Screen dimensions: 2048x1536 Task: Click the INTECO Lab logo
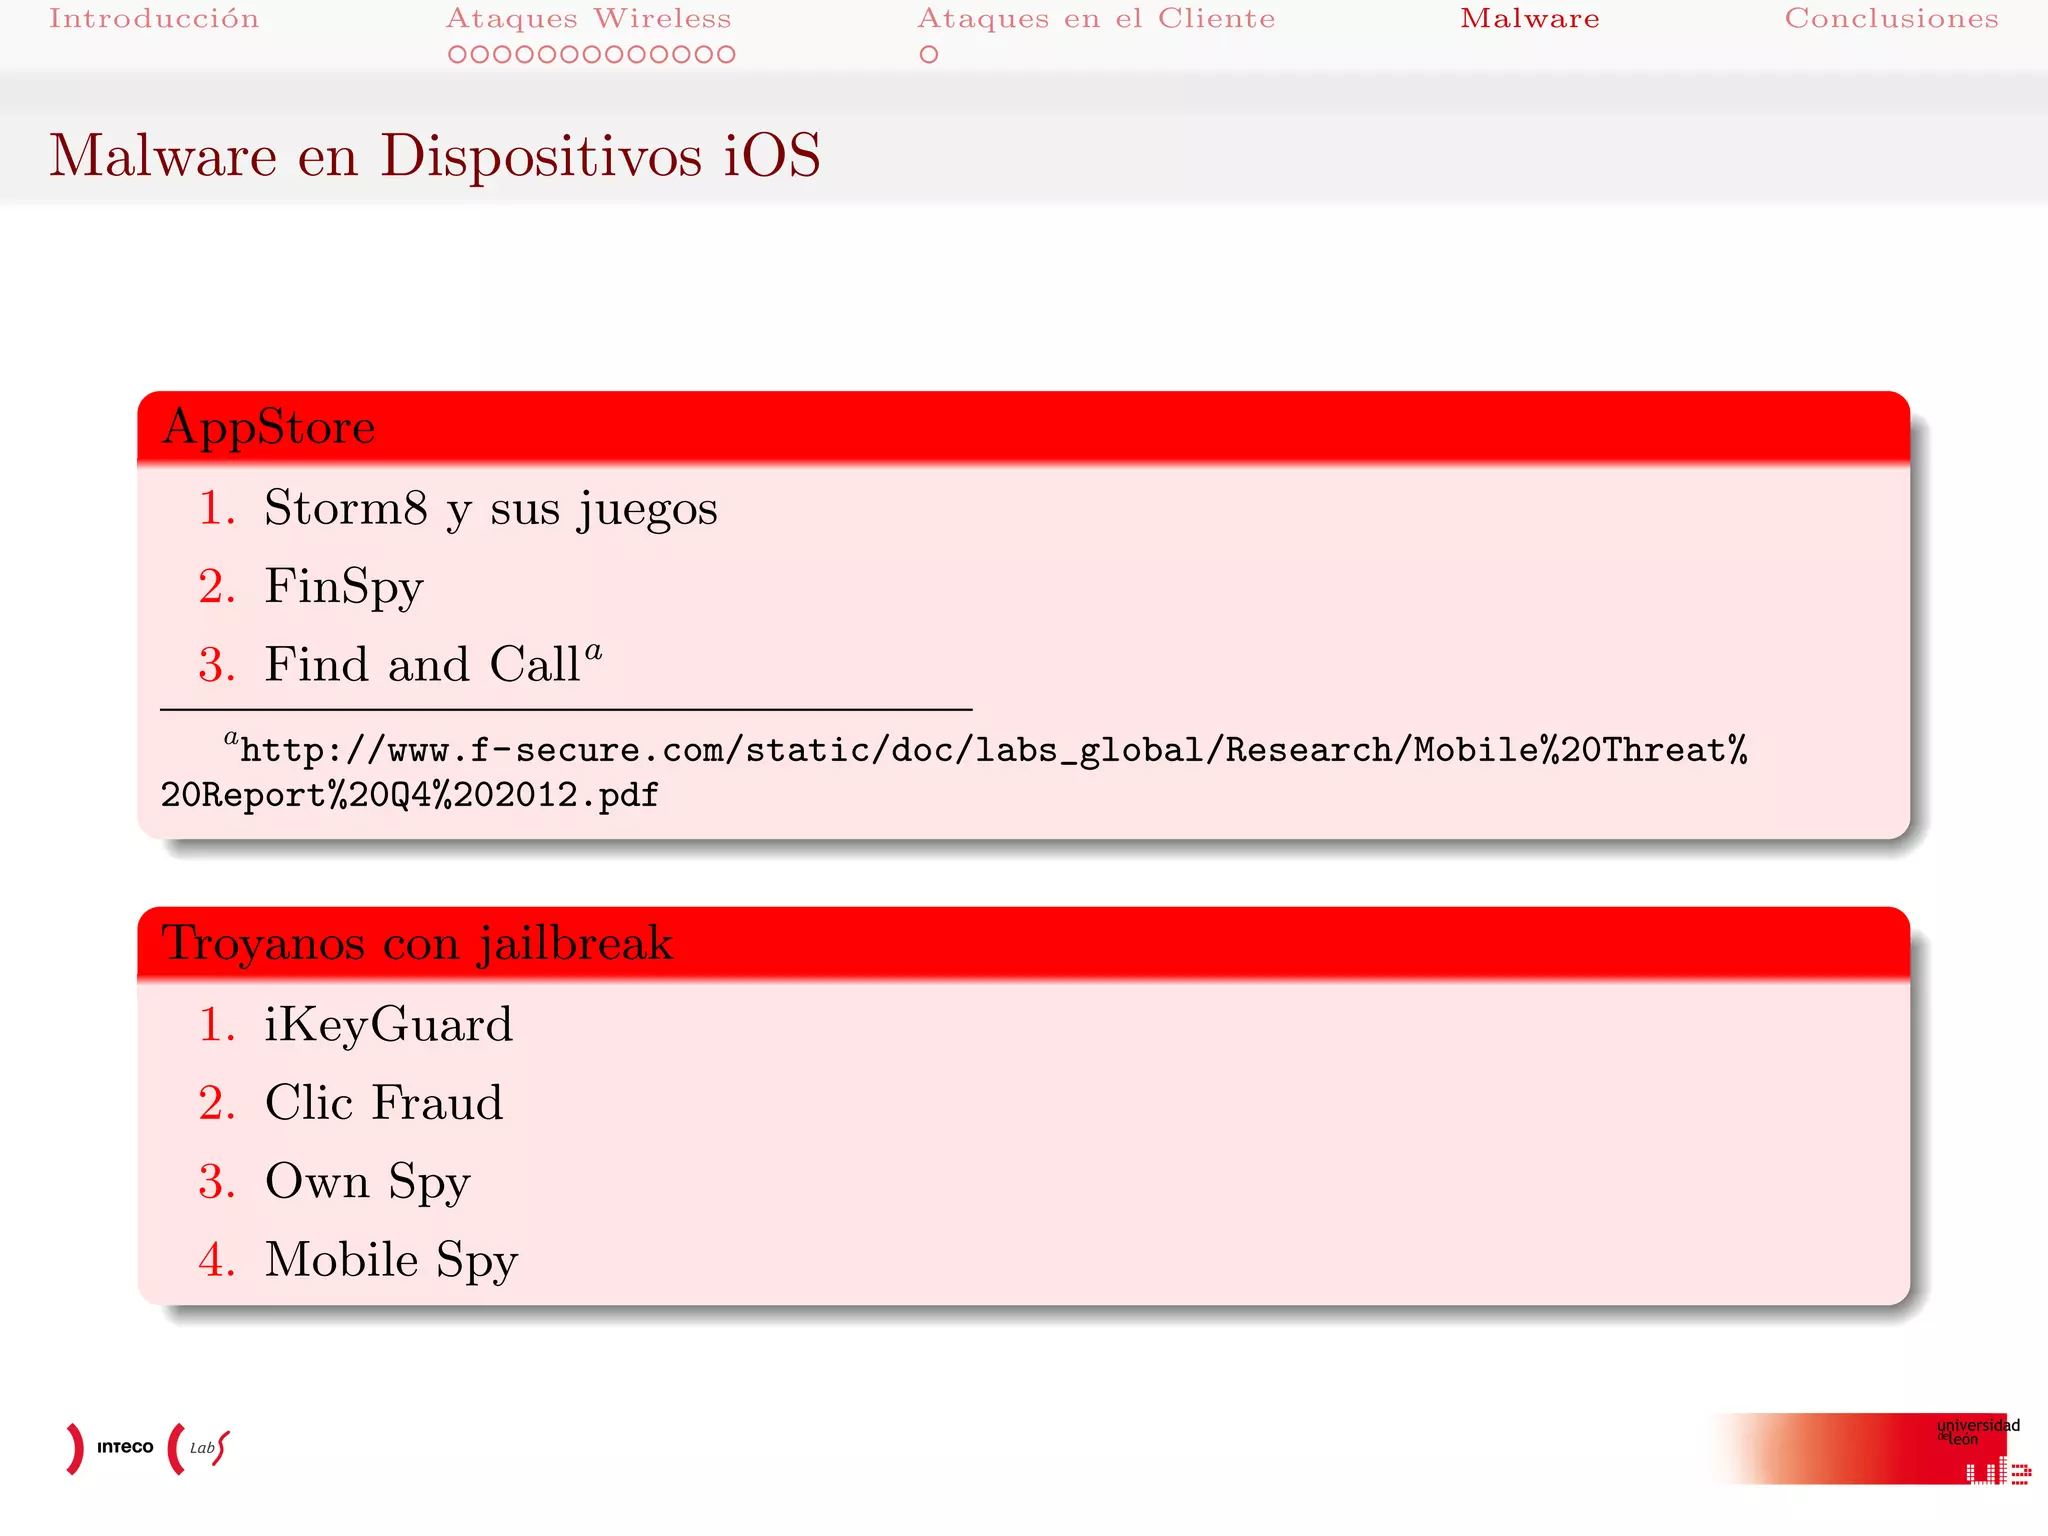(148, 1448)
